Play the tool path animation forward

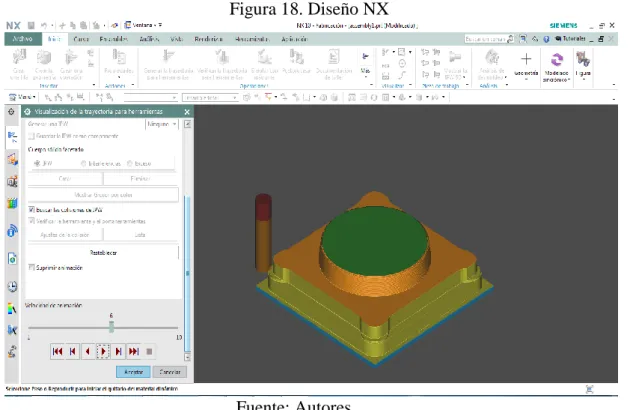pos(103,352)
